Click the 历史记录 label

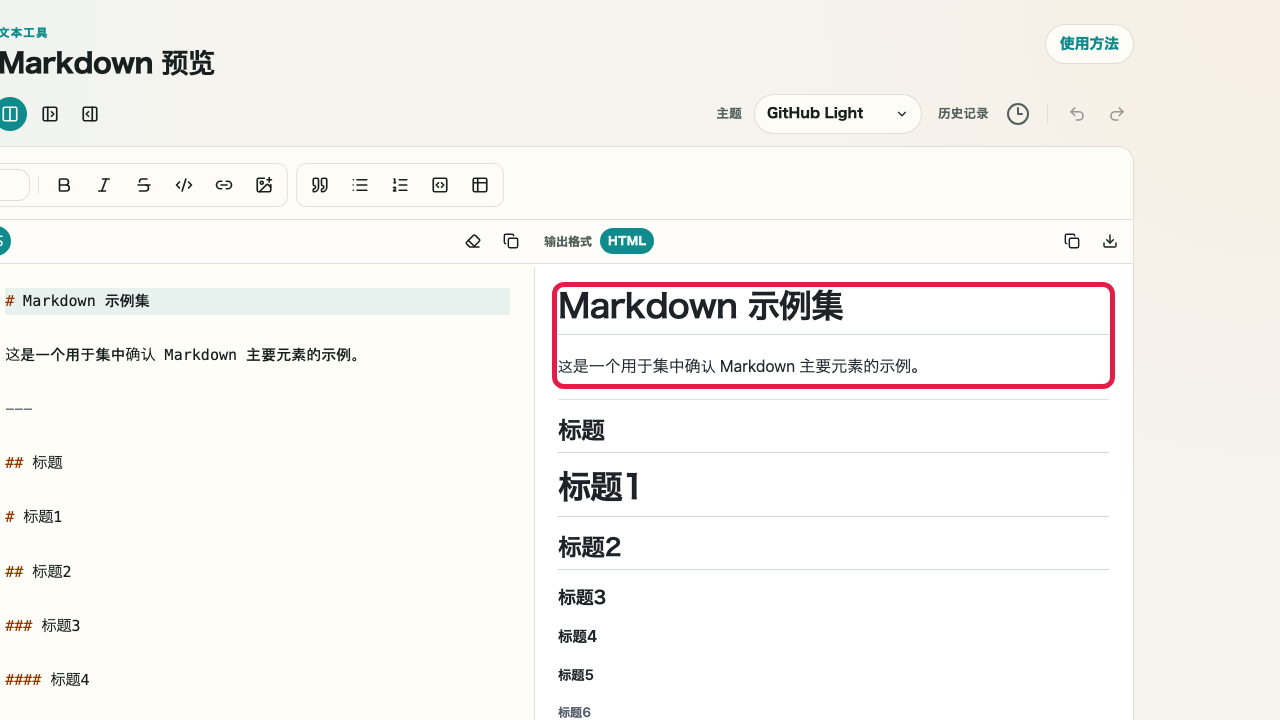click(x=963, y=114)
